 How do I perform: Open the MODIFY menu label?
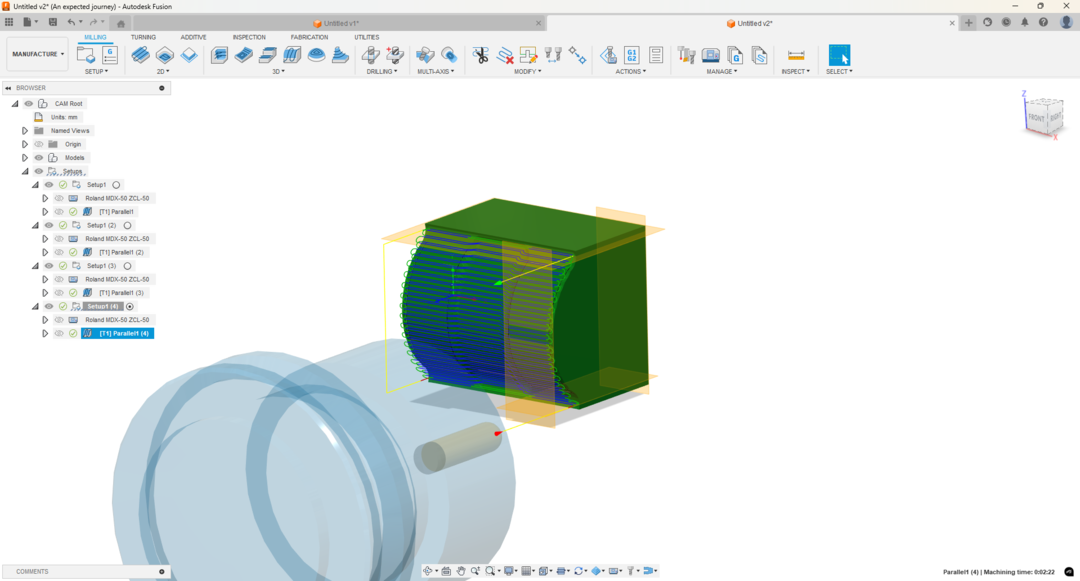[528, 72]
